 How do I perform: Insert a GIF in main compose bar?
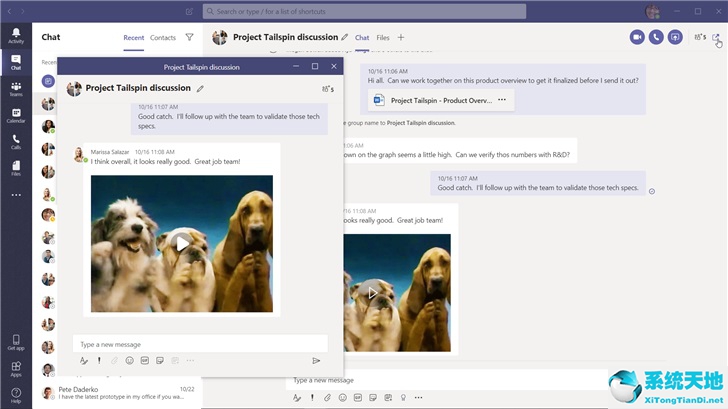(358, 397)
